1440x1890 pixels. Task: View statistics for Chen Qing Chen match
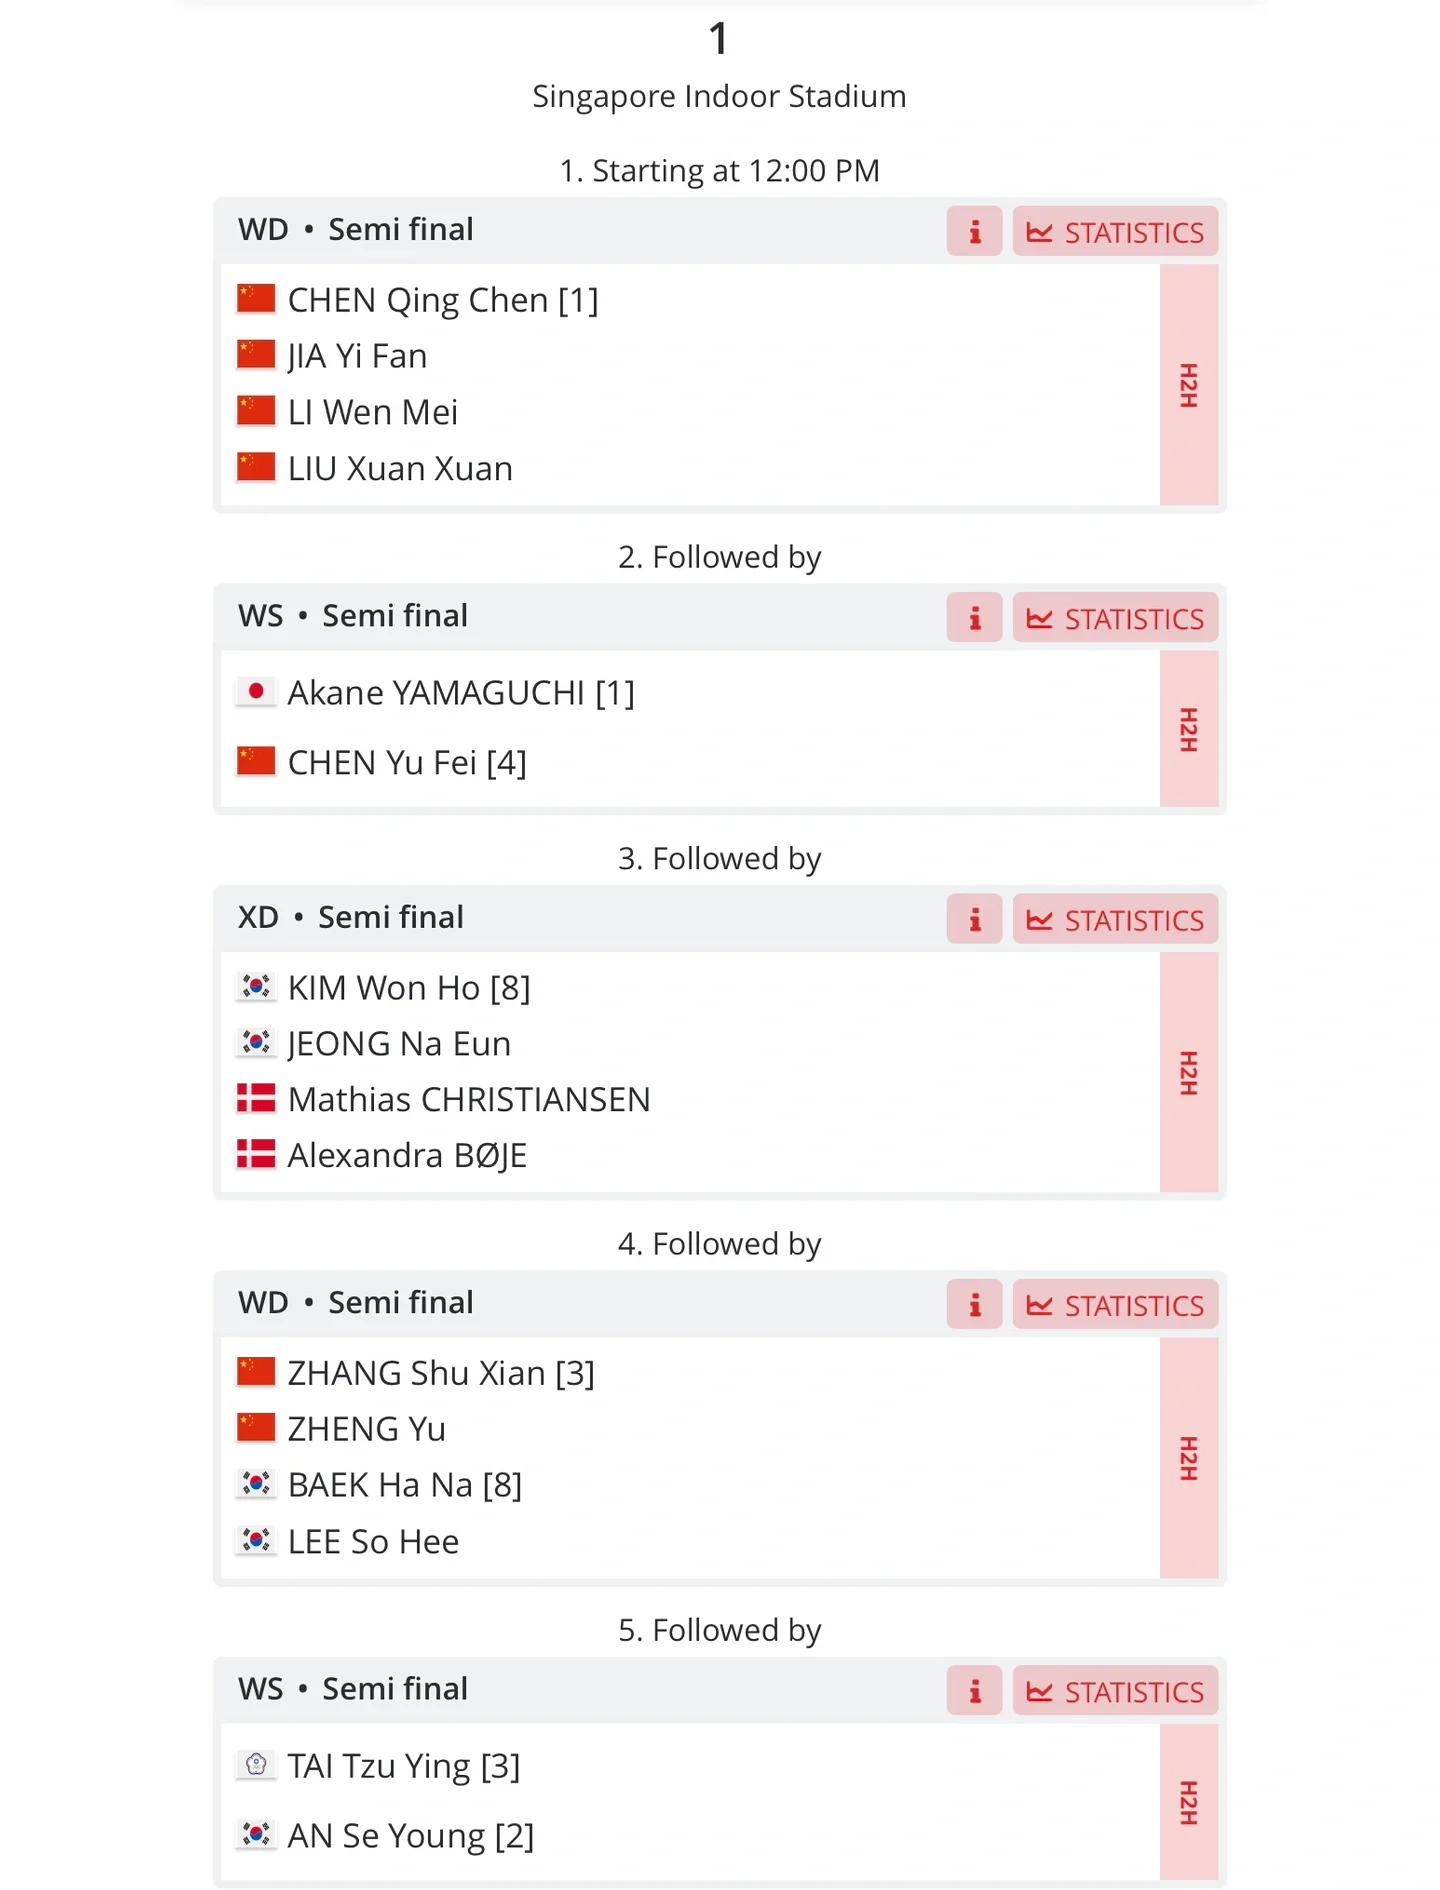1115,232
